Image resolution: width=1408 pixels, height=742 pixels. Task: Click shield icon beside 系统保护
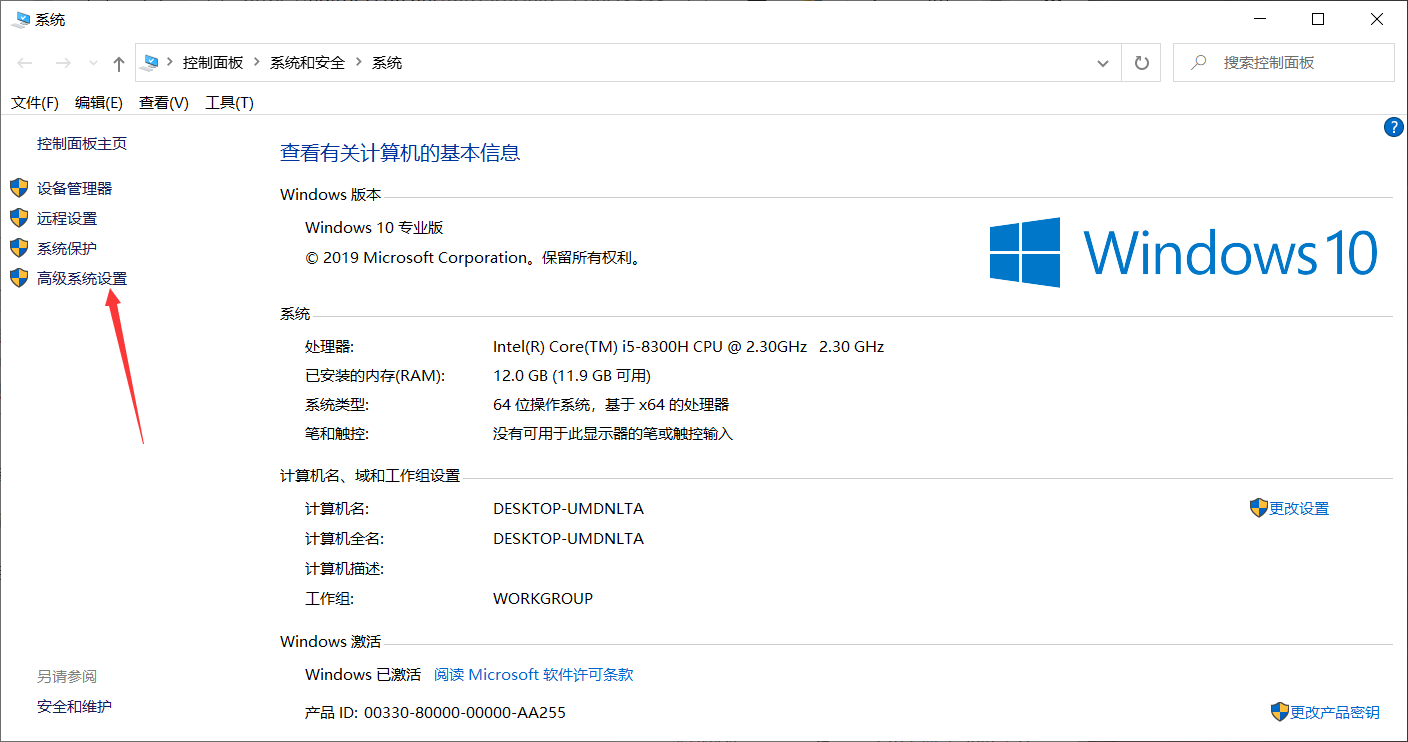point(19,248)
